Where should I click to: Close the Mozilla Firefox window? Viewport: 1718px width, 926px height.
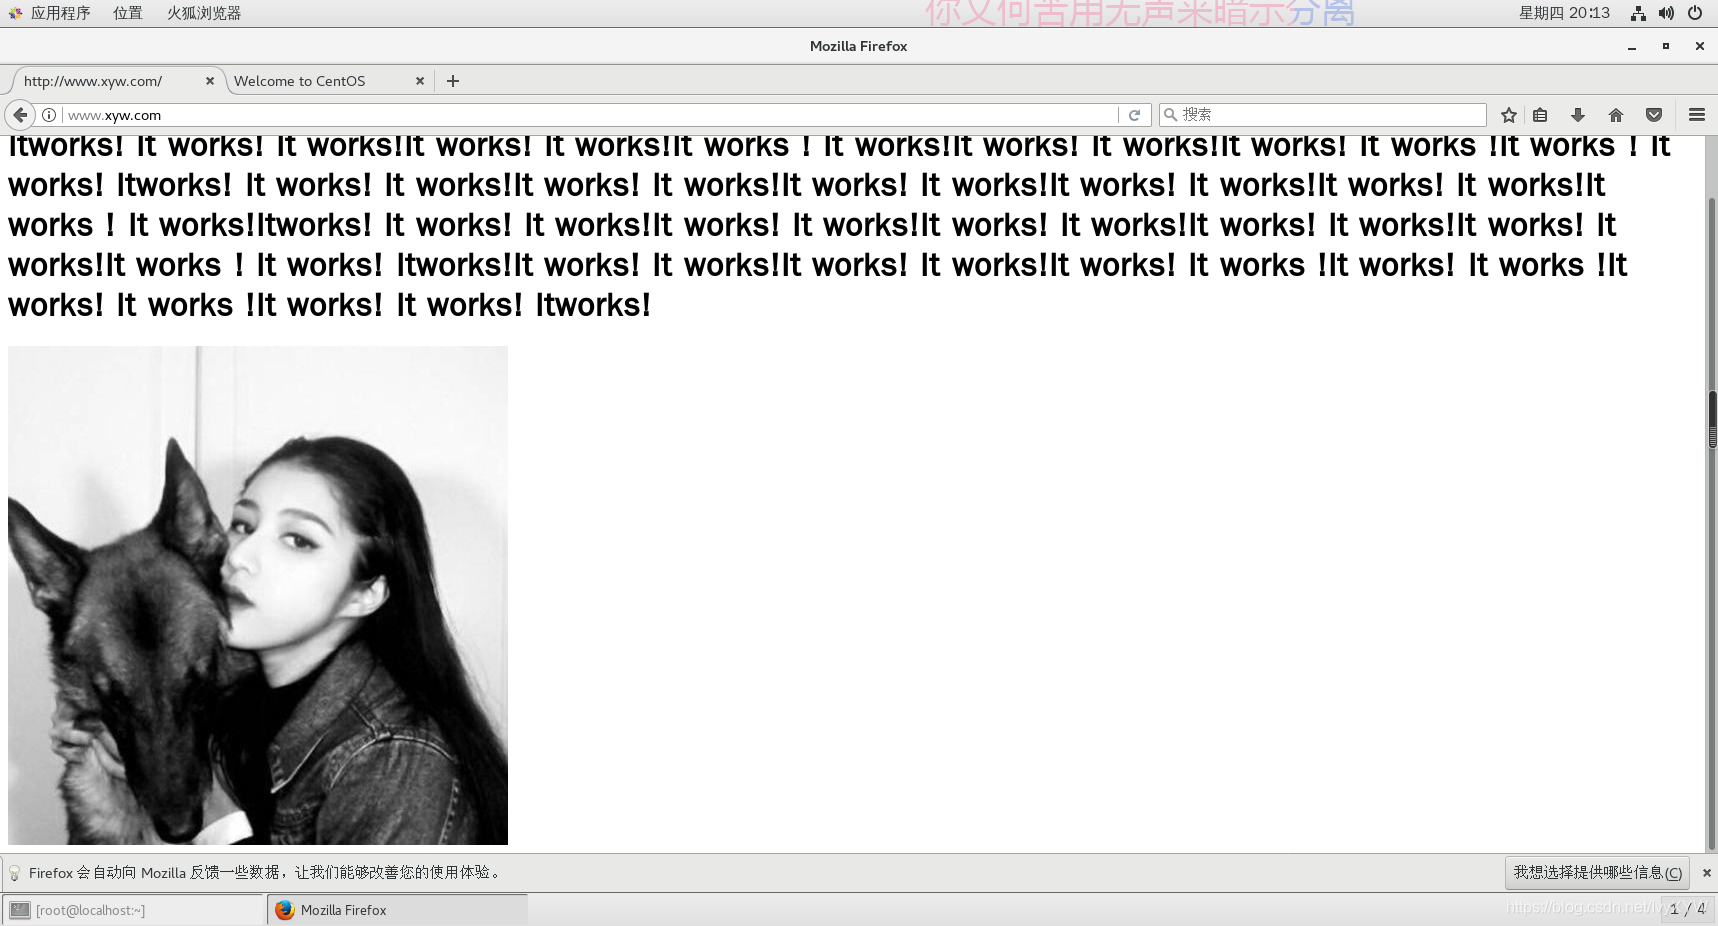pos(1699,46)
